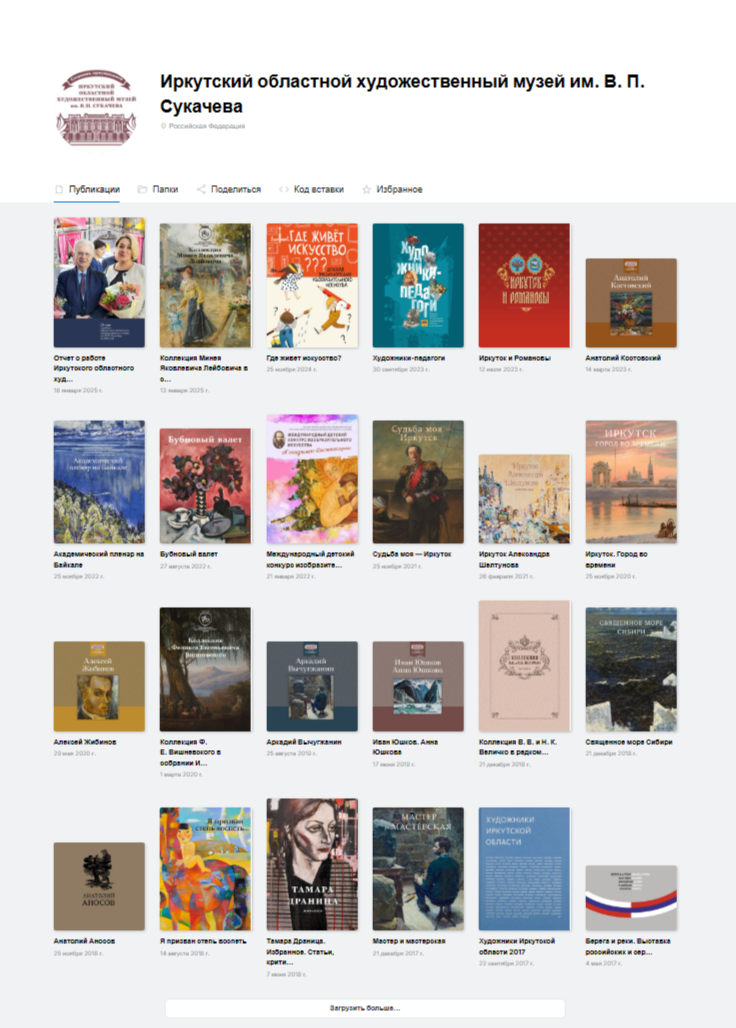Open the Иркутск и Романовы title link
Viewport: 736px width, 1028px height.
514,358
